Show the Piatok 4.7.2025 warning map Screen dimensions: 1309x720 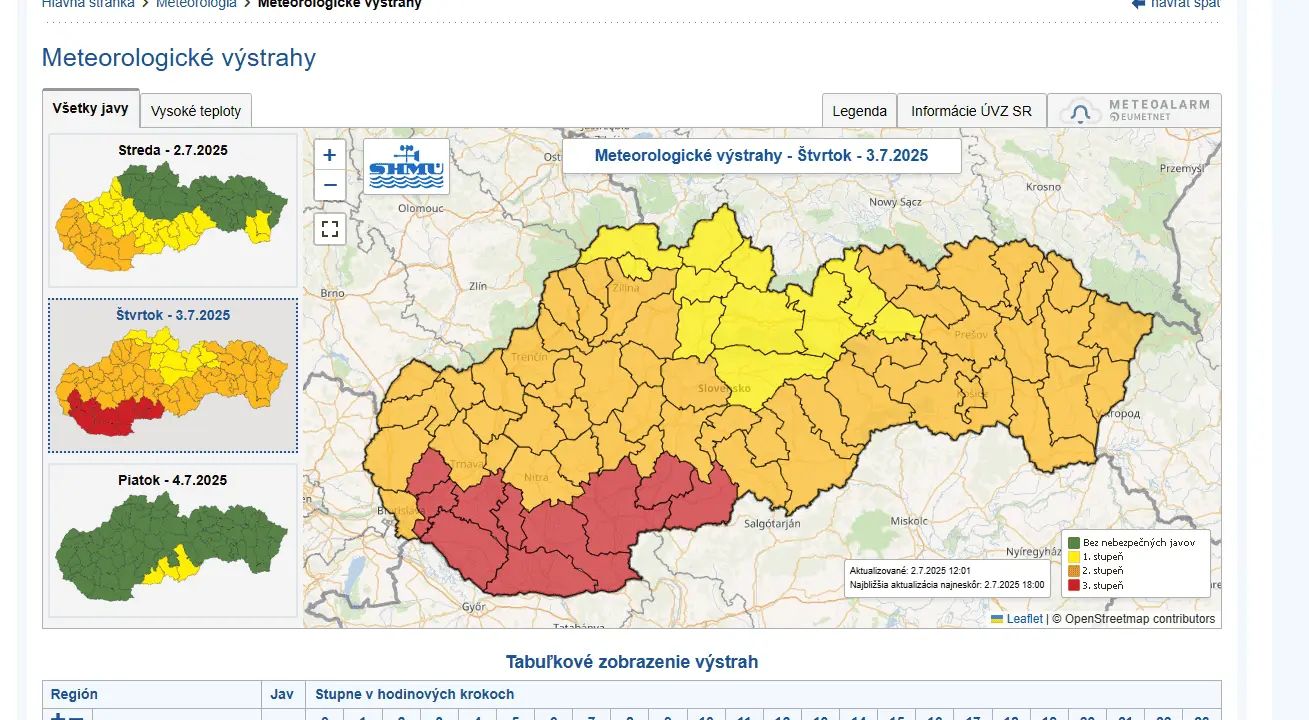pyautogui.click(x=173, y=540)
